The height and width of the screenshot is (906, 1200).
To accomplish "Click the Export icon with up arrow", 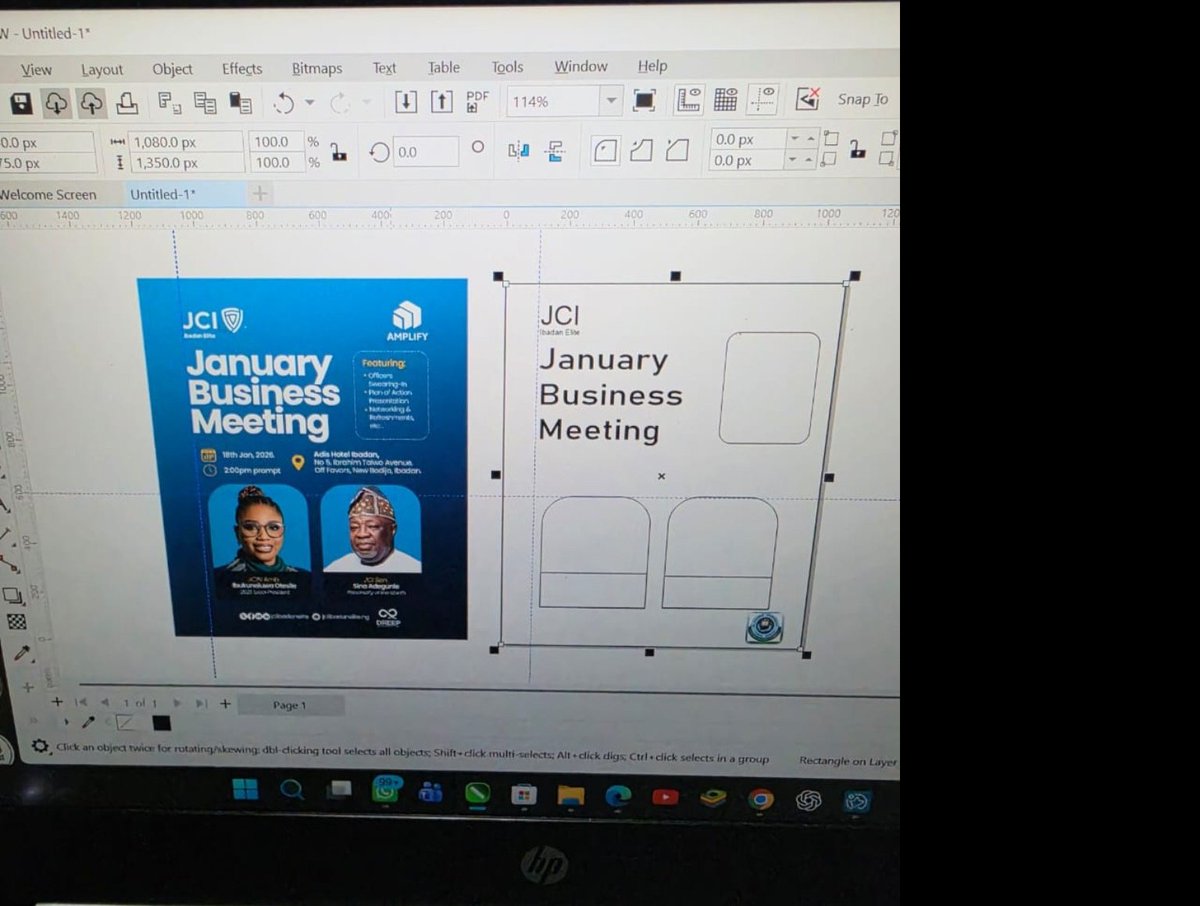I will click(441, 101).
